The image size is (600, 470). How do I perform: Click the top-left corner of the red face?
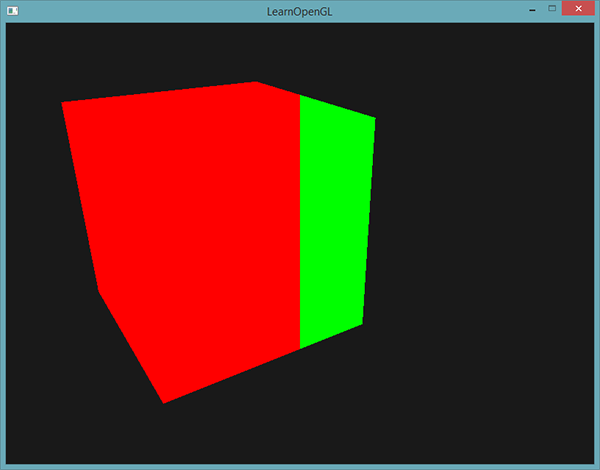(64, 104)
